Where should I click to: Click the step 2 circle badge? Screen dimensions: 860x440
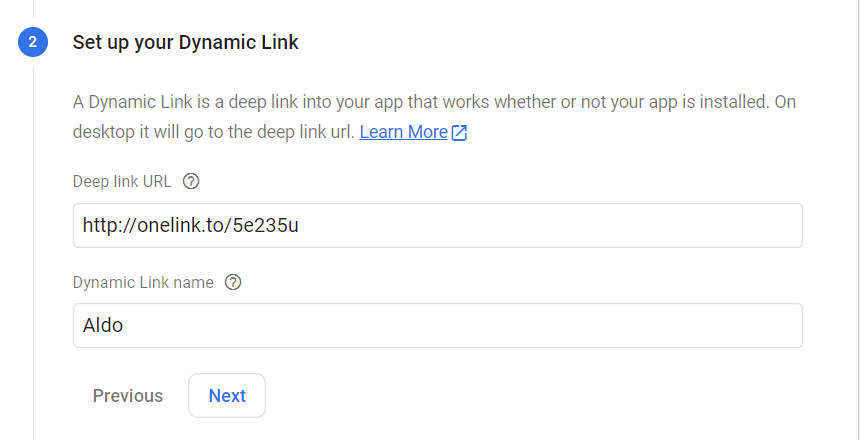pyautogui.click(x=33, y=42)
